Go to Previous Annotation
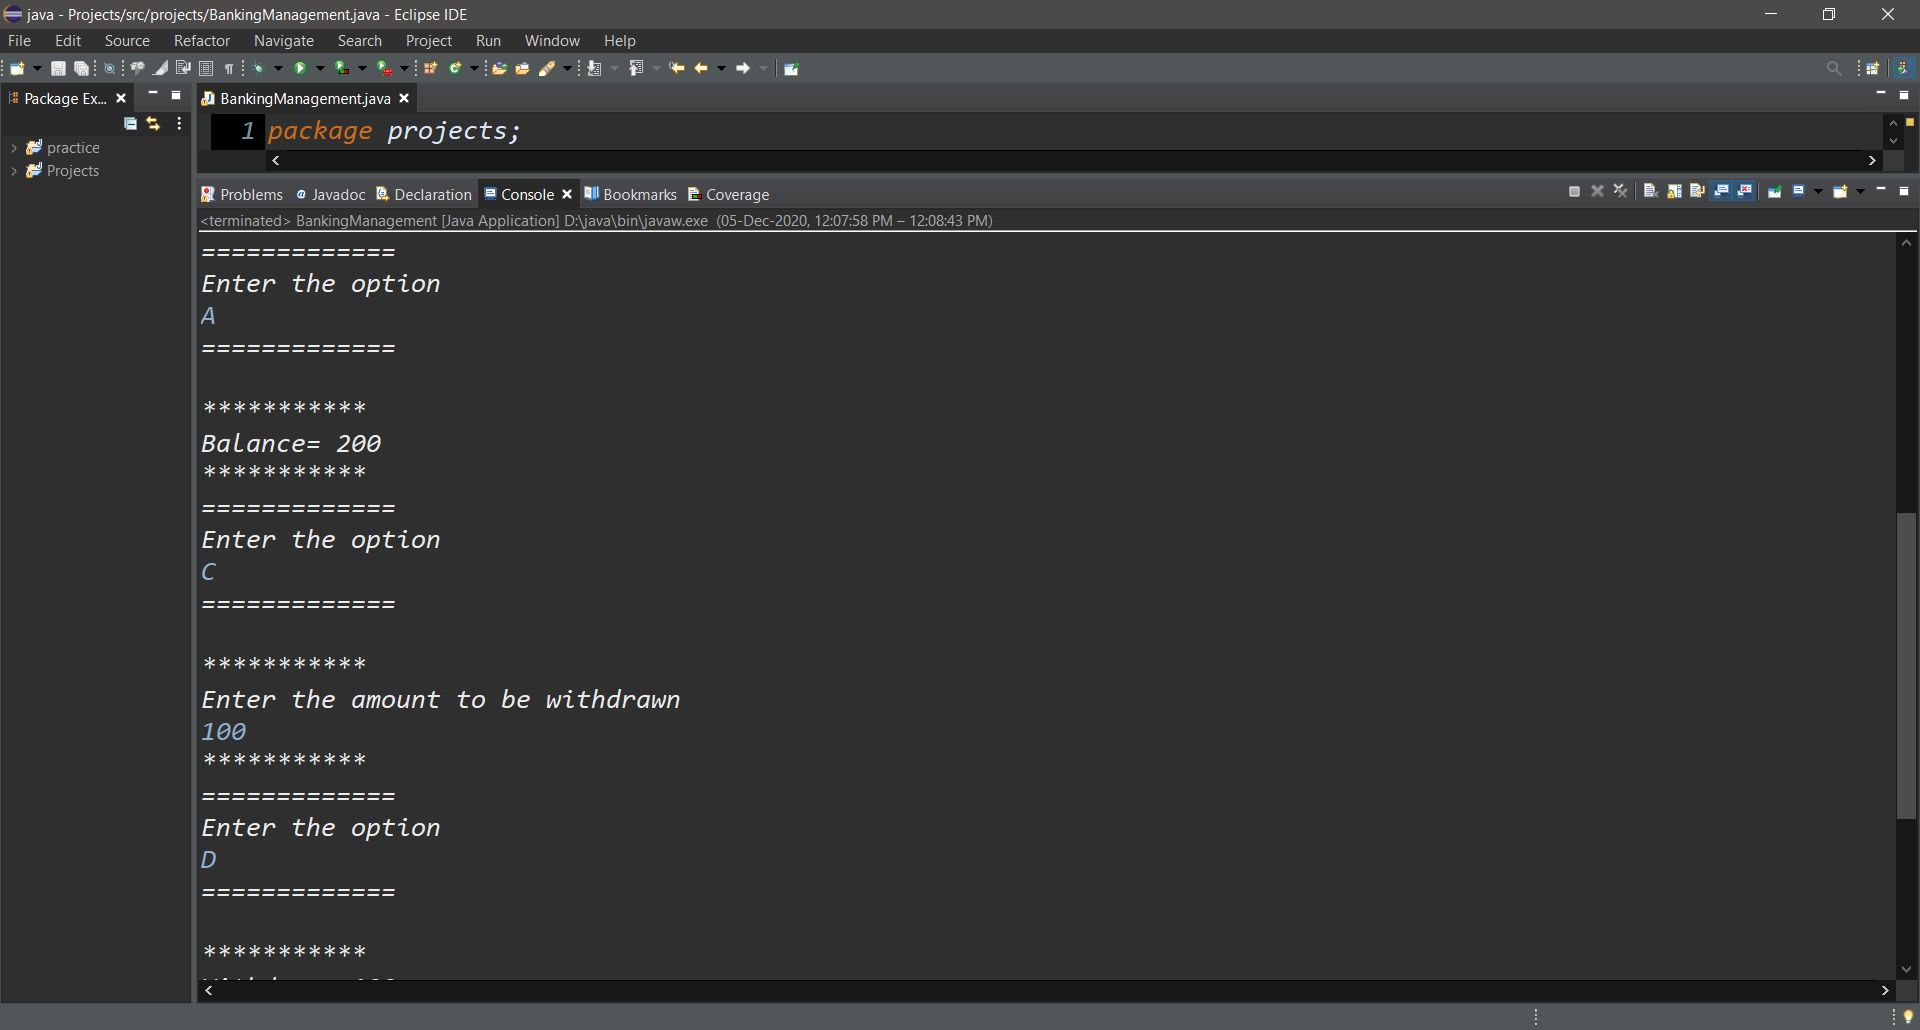Viewport: 1920px width, 1030px height. pos(636,68)
